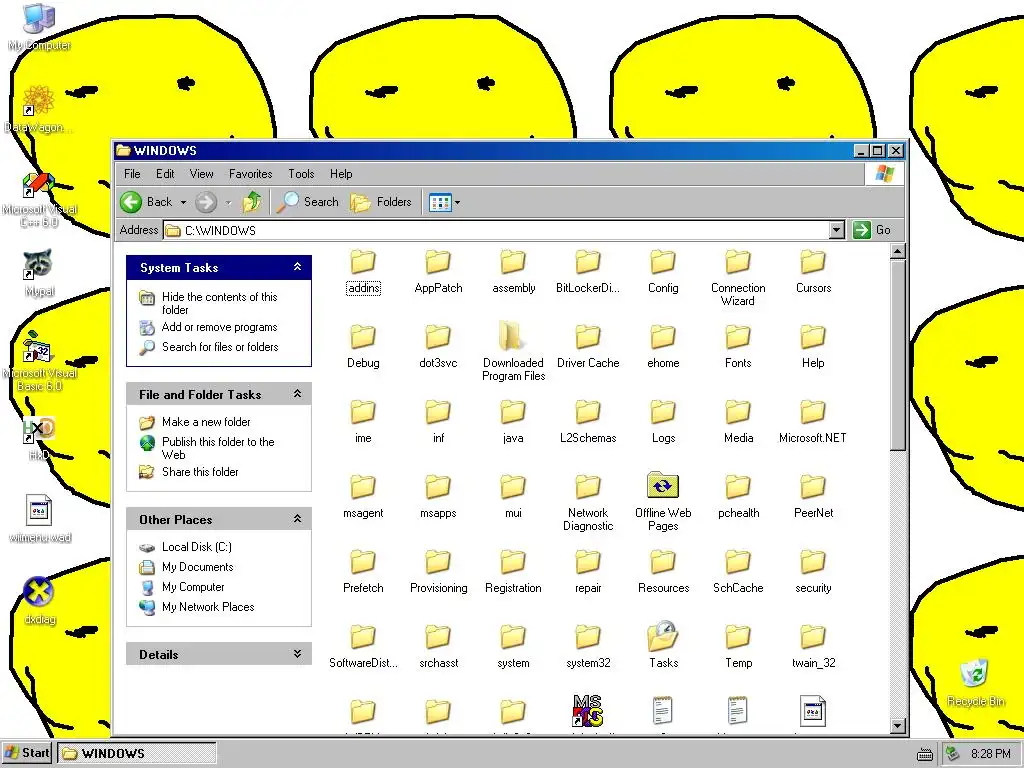Select the Network Diagnostic folder
Screen dimensions: 1024x768
[588, 502]
